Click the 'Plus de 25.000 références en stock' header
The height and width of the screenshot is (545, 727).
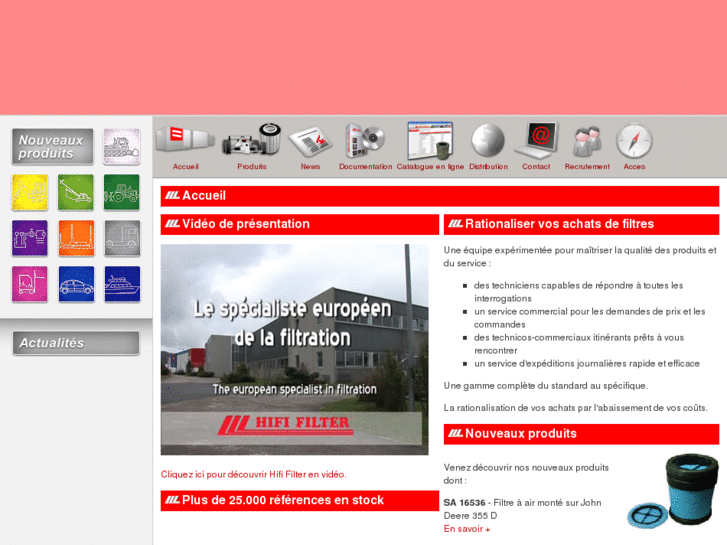point(300,500)
